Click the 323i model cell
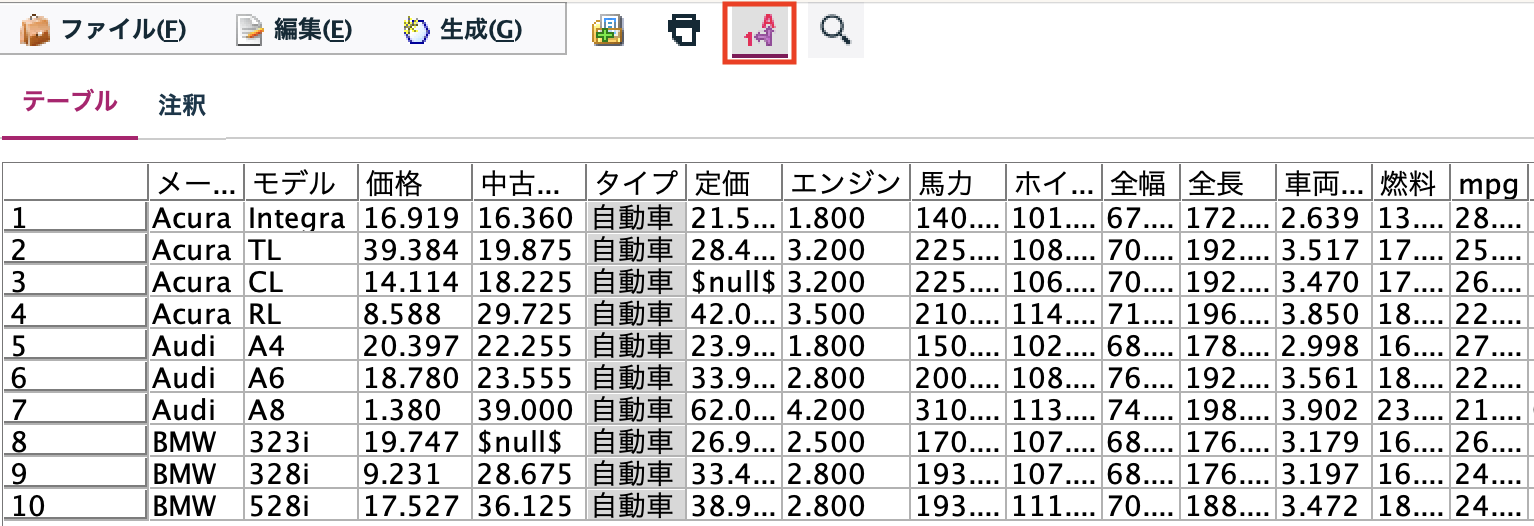Screen dimensions: 1534x526 click(x=302, y=441)
